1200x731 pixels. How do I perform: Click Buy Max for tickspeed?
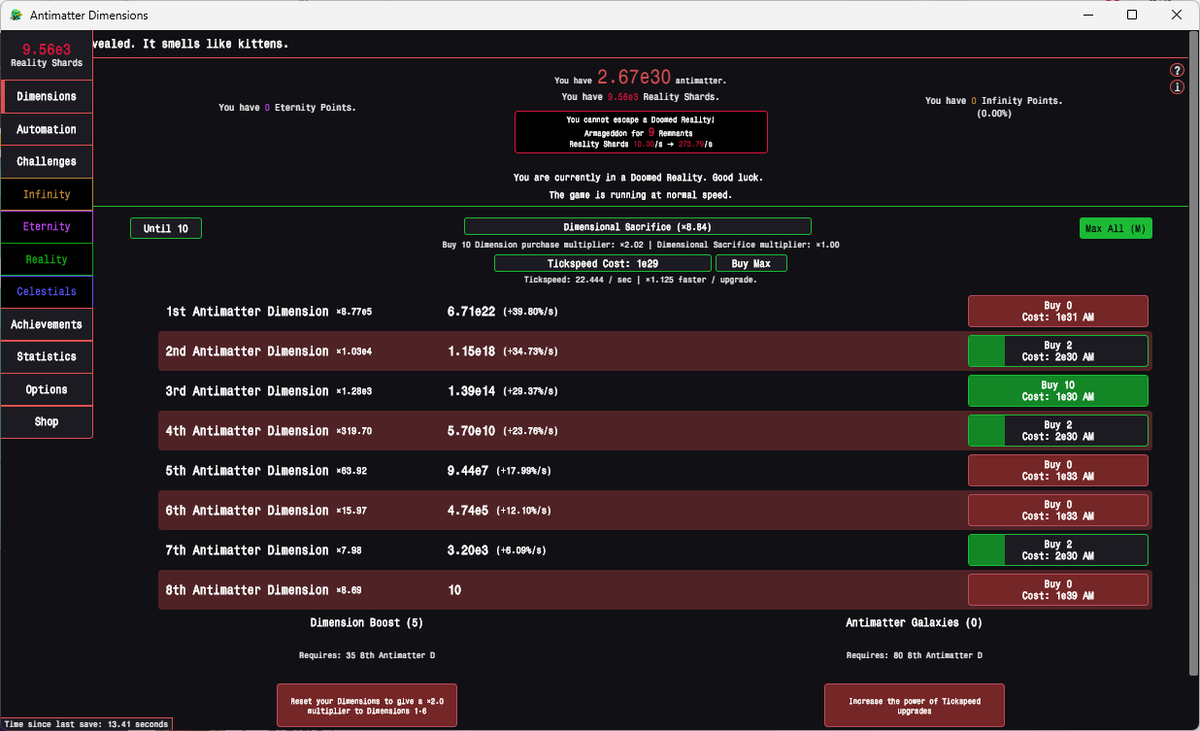click(x=751, y=263)
